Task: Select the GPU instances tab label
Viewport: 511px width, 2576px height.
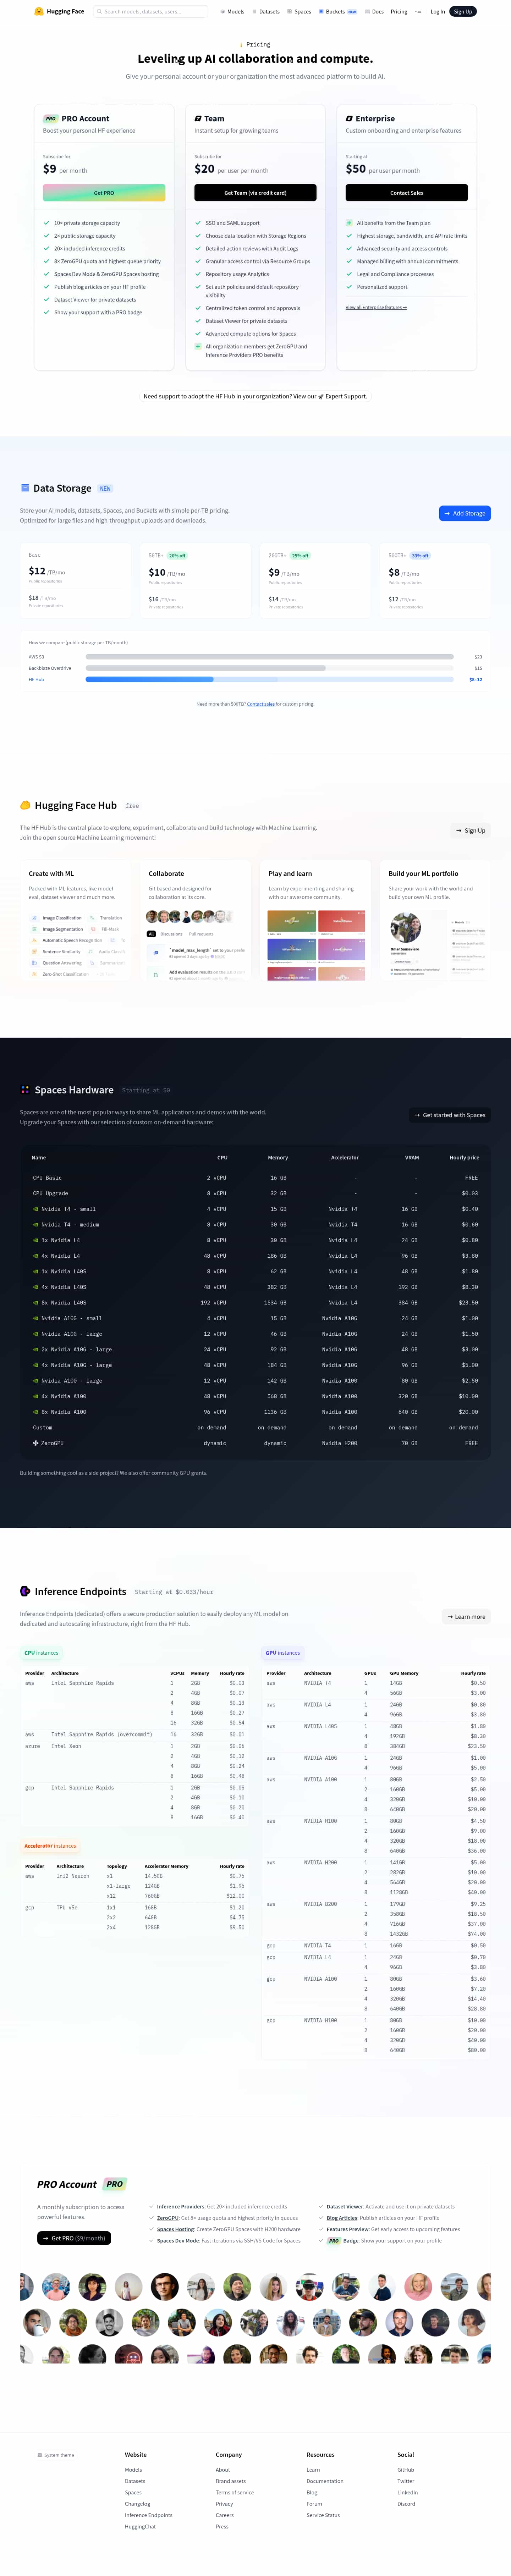Action: (282, 1653)
